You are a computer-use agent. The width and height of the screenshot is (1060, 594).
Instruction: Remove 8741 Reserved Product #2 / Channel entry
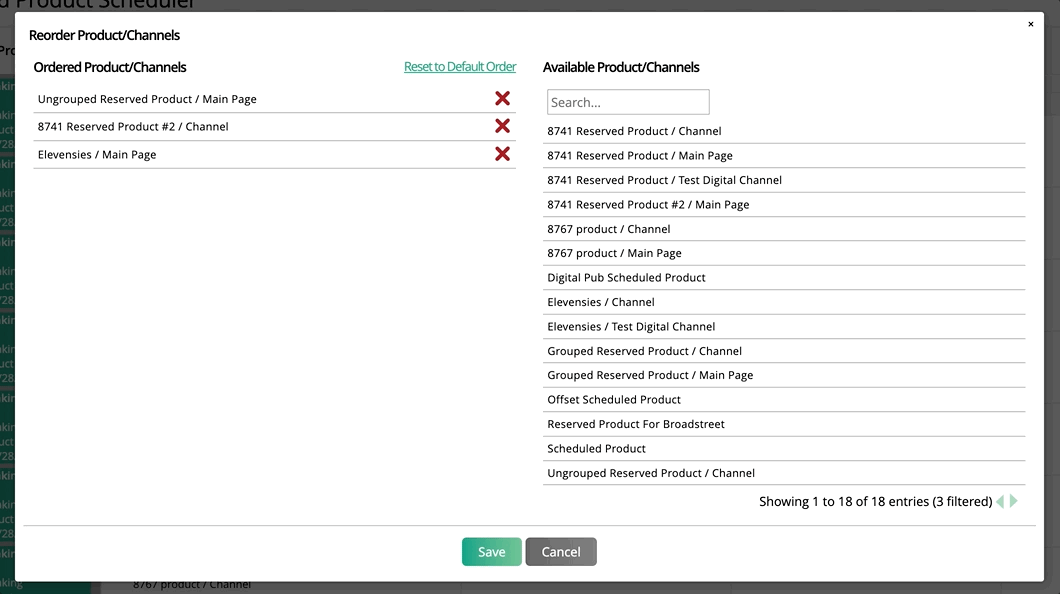tap(502, 126)
